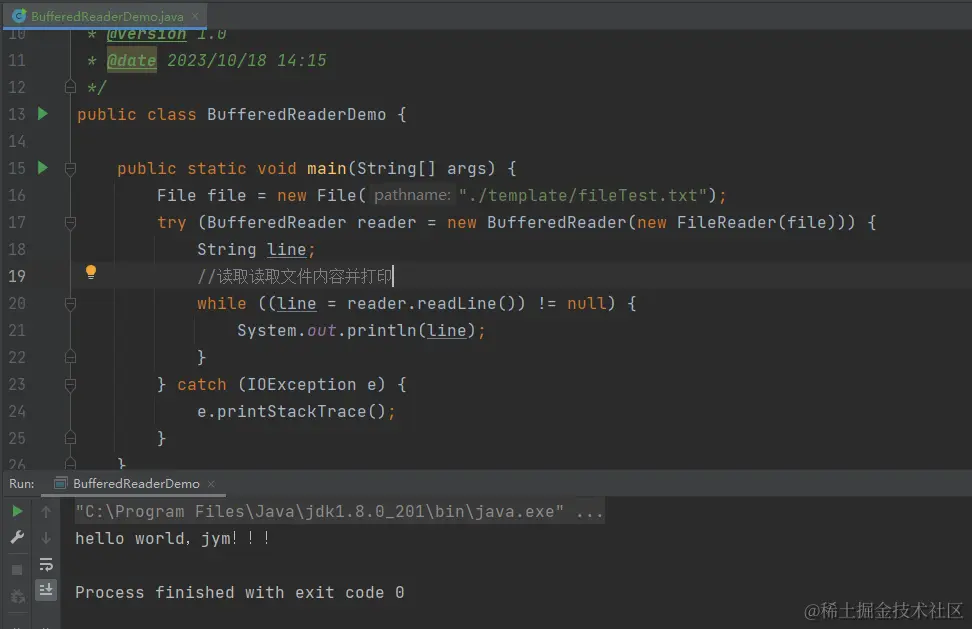972x629 pixels.
Task: Click "Process finished with exit code 0"
Action: pyautogui.click(x=239, y=593)
